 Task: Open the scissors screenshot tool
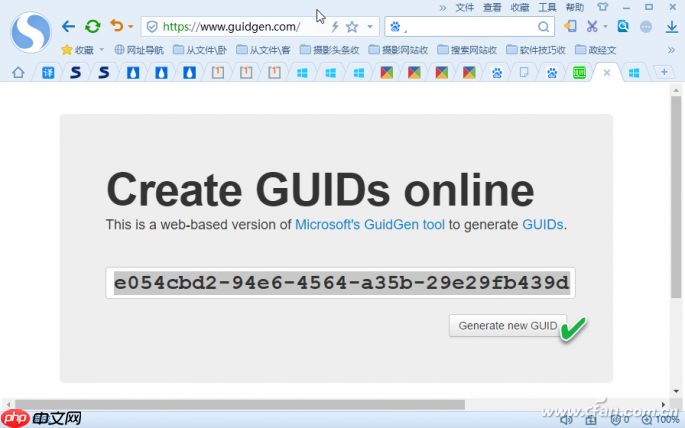coord(593,26)
